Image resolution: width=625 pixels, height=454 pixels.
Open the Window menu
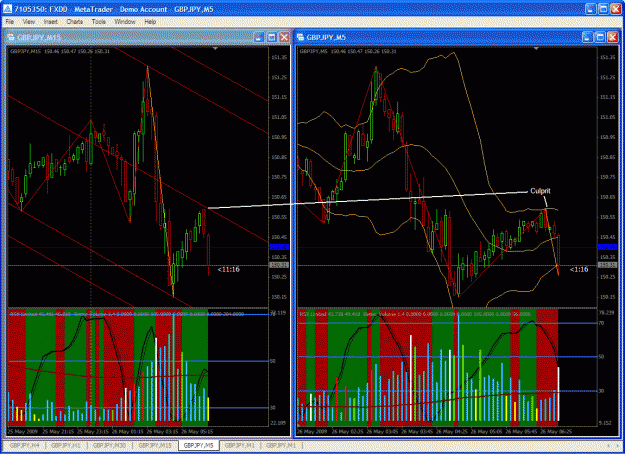coord(125,22)
